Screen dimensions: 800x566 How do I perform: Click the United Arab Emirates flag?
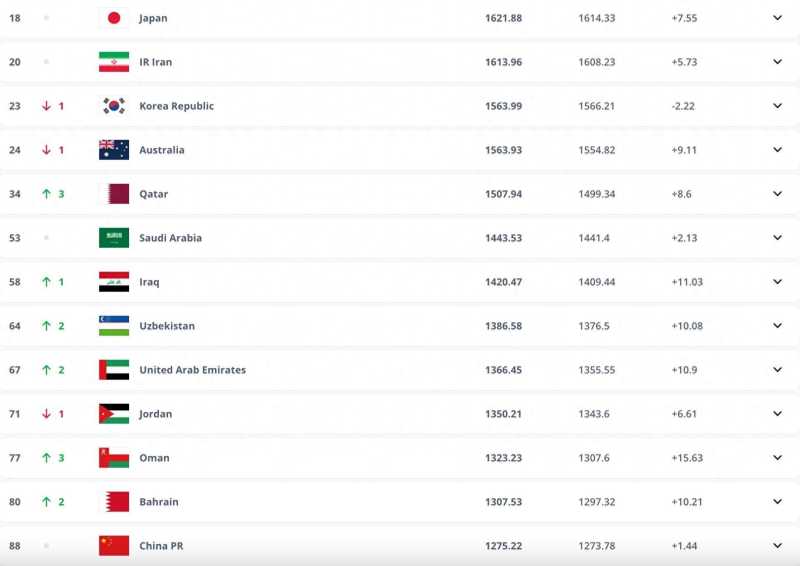[x=113, y=370]
